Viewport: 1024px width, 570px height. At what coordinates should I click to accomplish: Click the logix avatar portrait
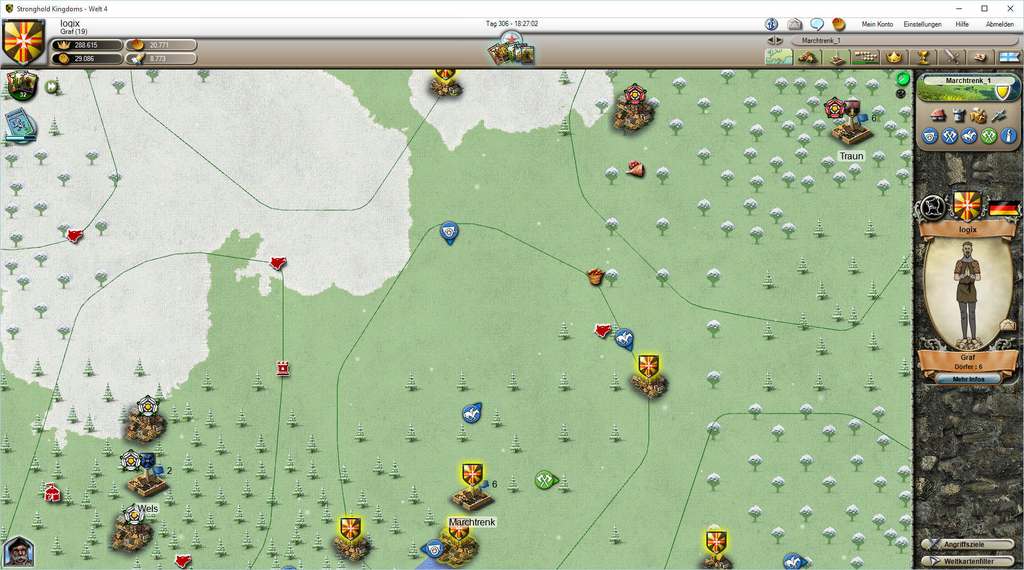(x=967, y=293)
